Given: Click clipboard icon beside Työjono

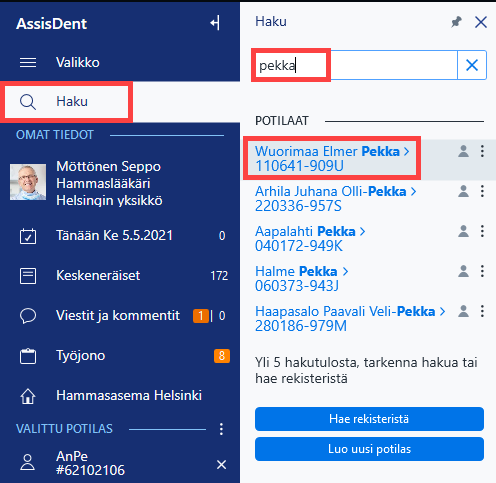Looking at the screenshot, I should [28, 356].
